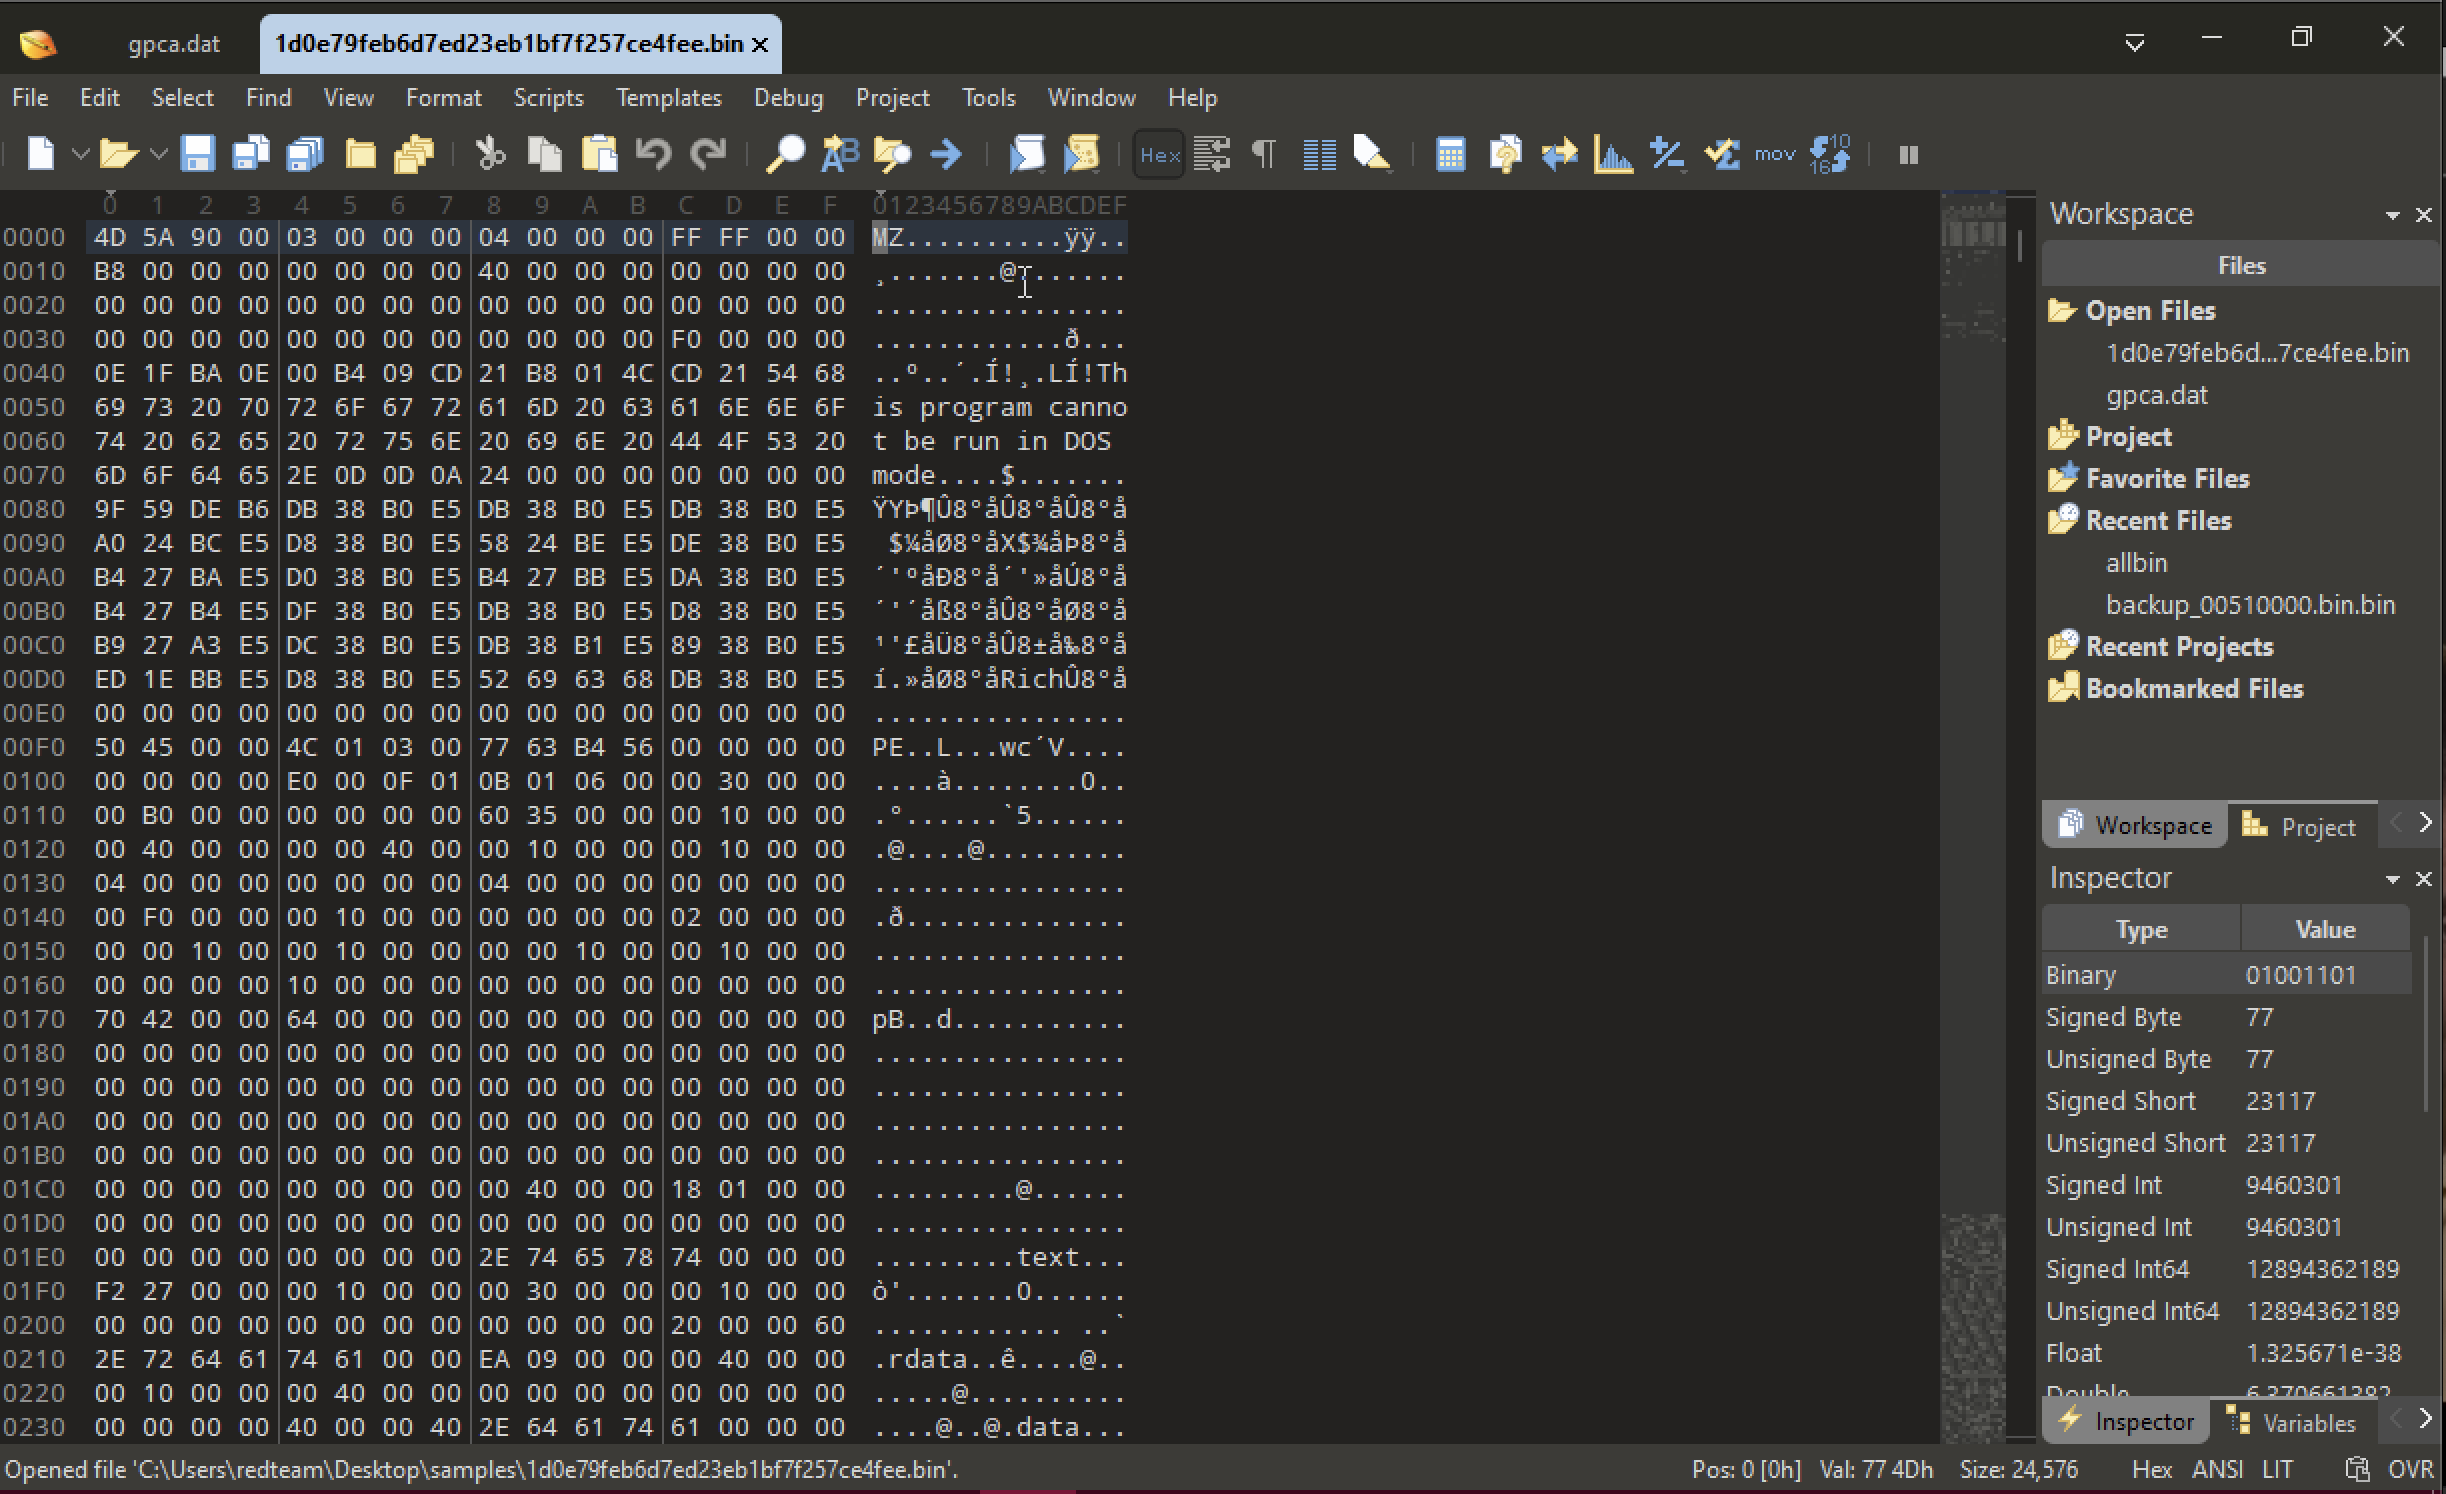This screenshot has width=2446, height=1494.
Task: Click the highlighter marker icon
Action: (1372, 155)
